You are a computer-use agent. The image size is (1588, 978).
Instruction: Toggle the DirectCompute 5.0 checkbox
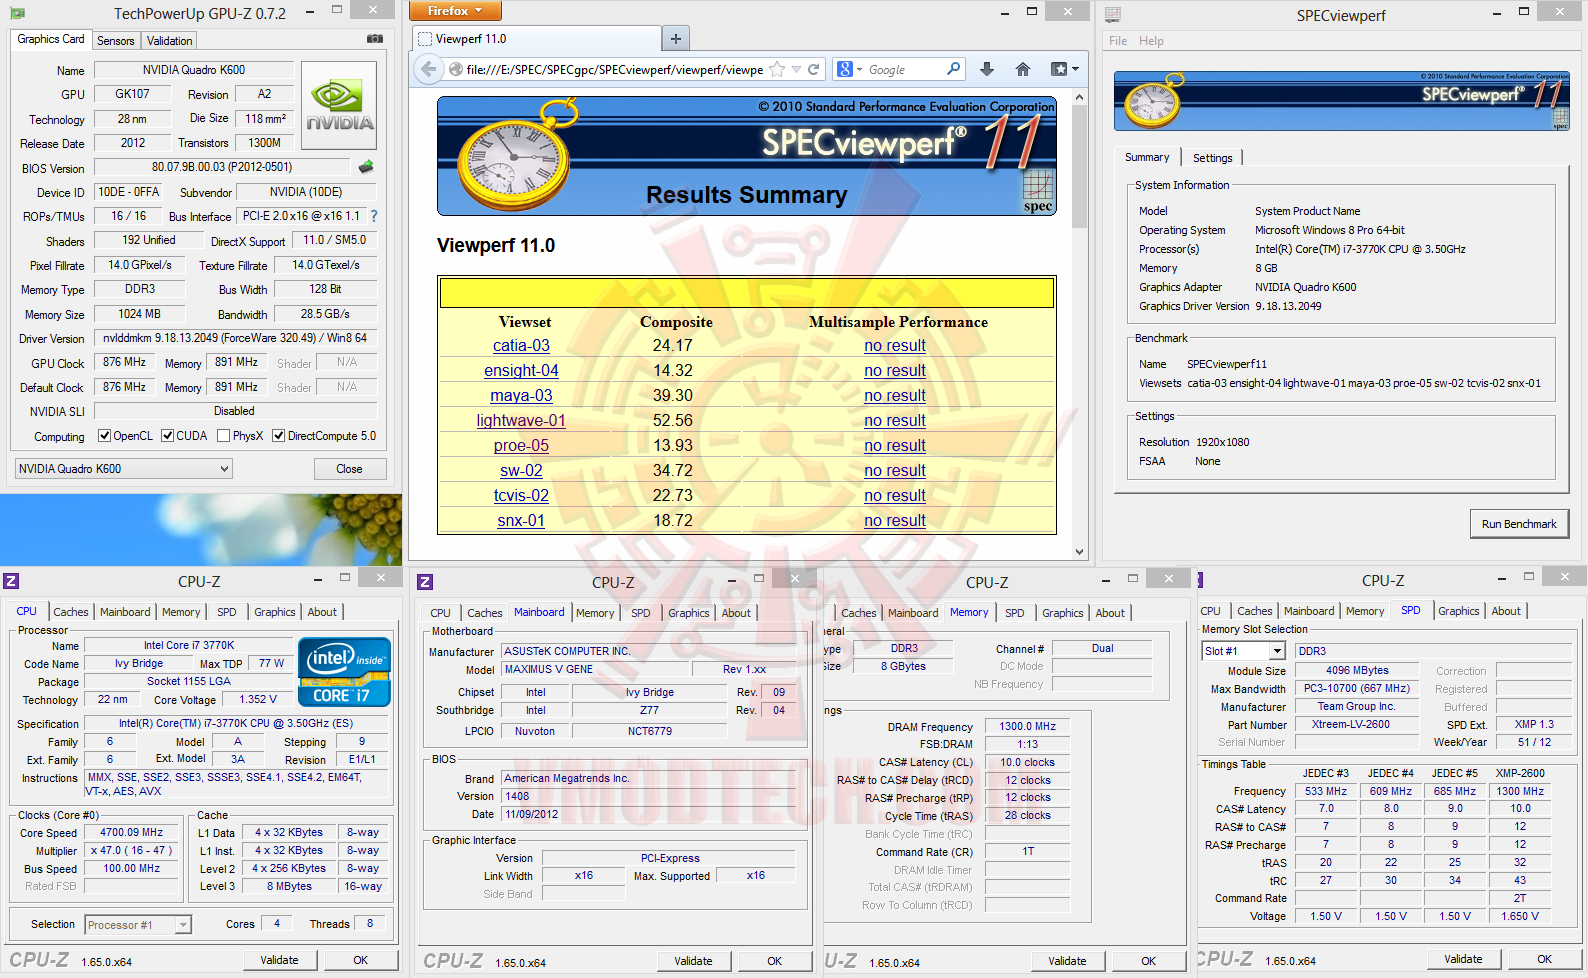tap(279, 436)
